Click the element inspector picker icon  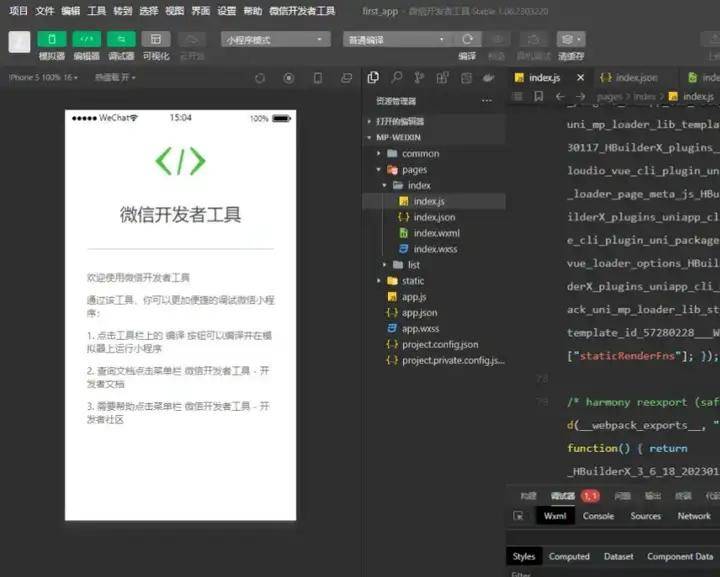[518, 516]
